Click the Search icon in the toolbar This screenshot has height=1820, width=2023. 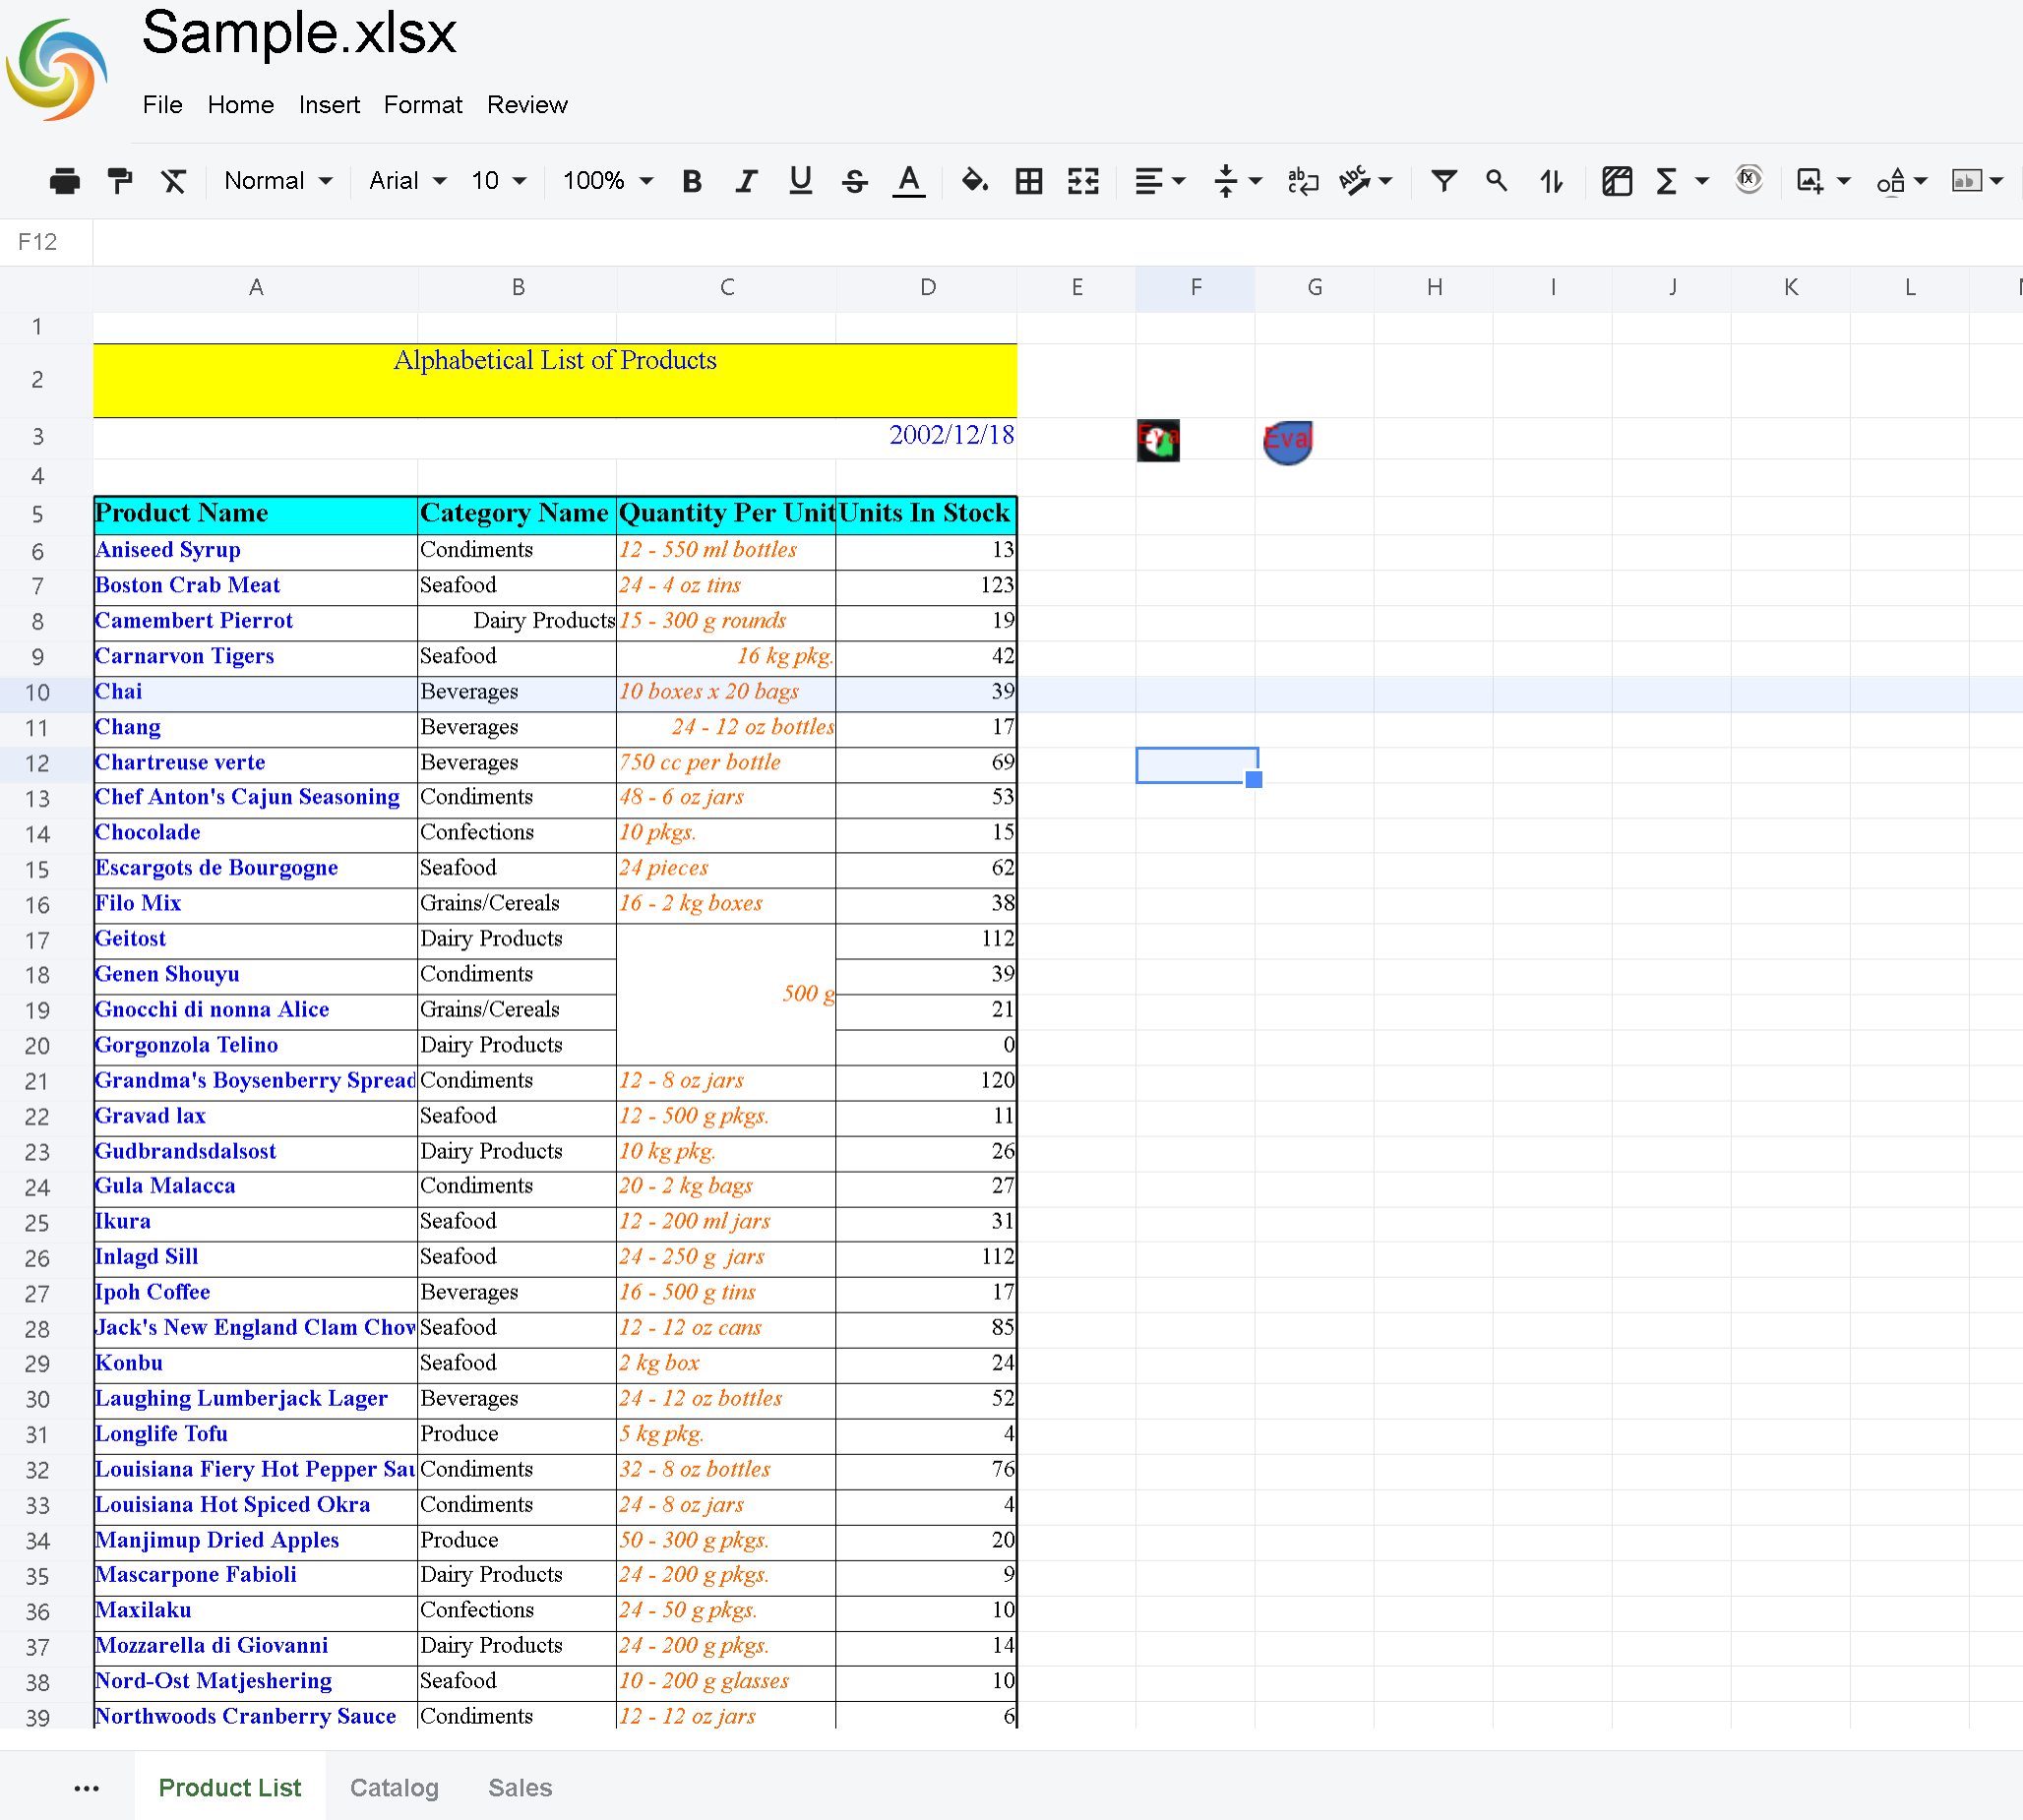(1496, 181)
